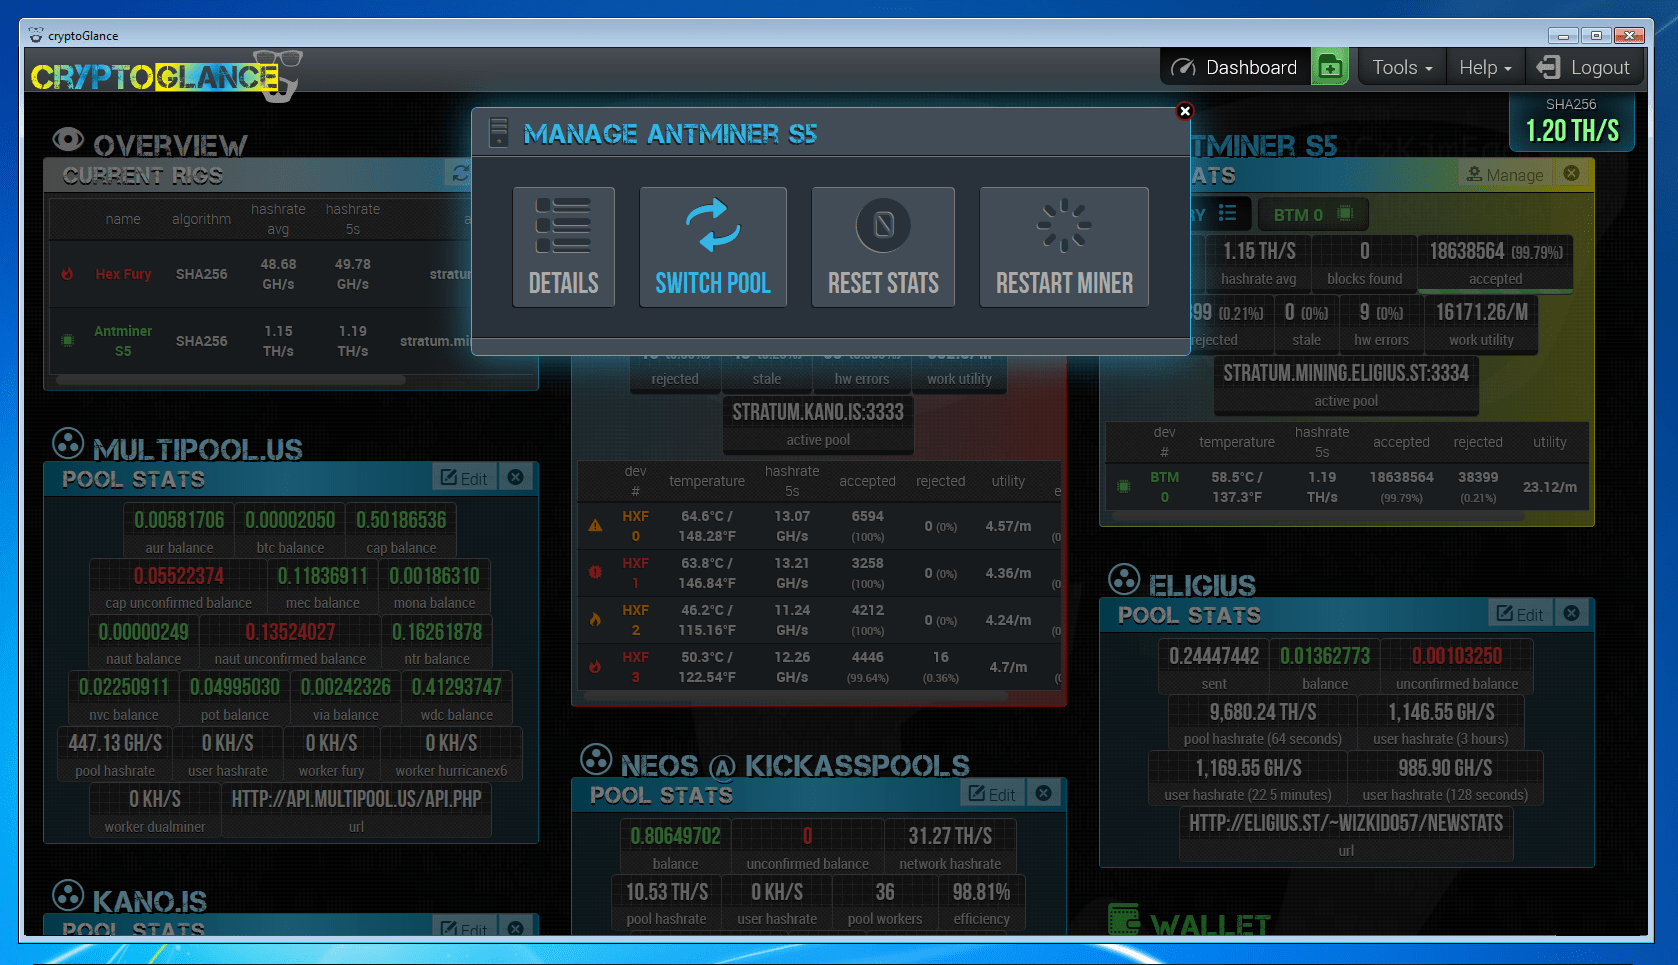Screen dimensions: 1678x965
Task: Click the summary list icon tab
Action: click(x=1227, y=214)
